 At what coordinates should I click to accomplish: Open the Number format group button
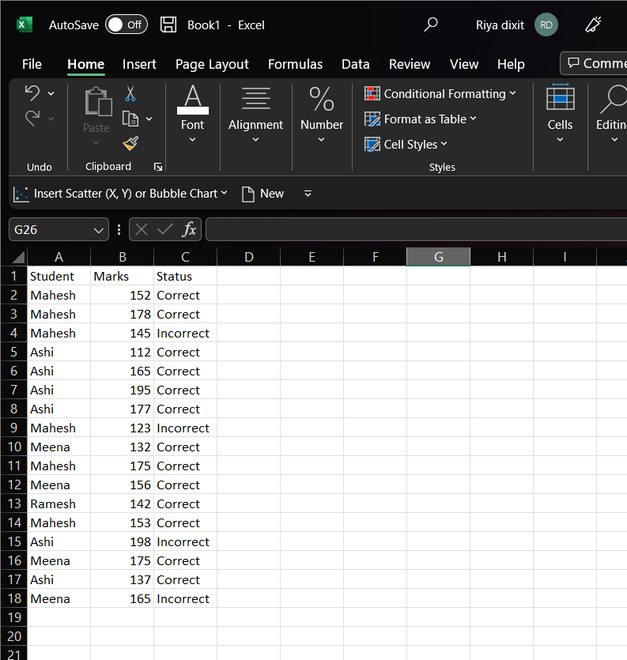[x=321, y=113]
